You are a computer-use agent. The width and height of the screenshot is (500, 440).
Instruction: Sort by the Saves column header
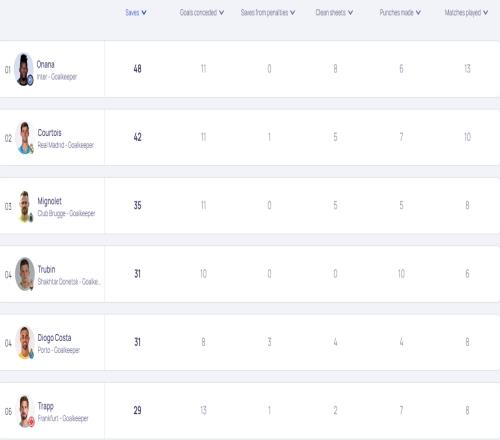pos(136,13)
